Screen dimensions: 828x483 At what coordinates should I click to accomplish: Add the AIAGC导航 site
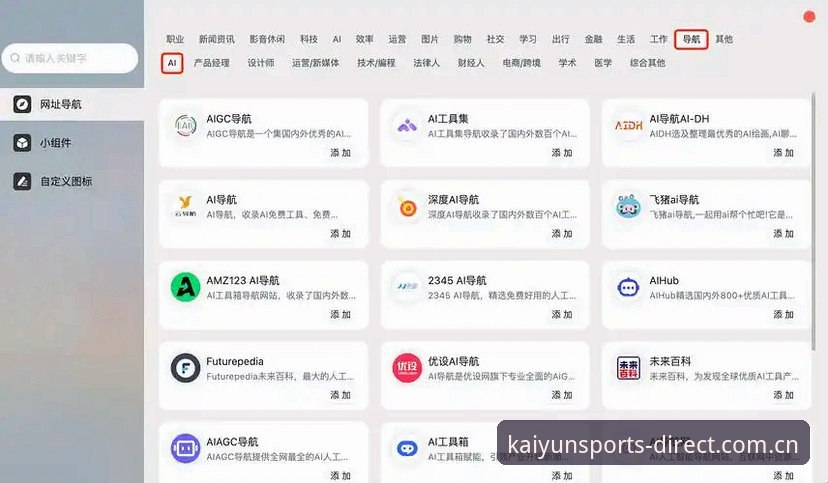(x=341, y=476)
